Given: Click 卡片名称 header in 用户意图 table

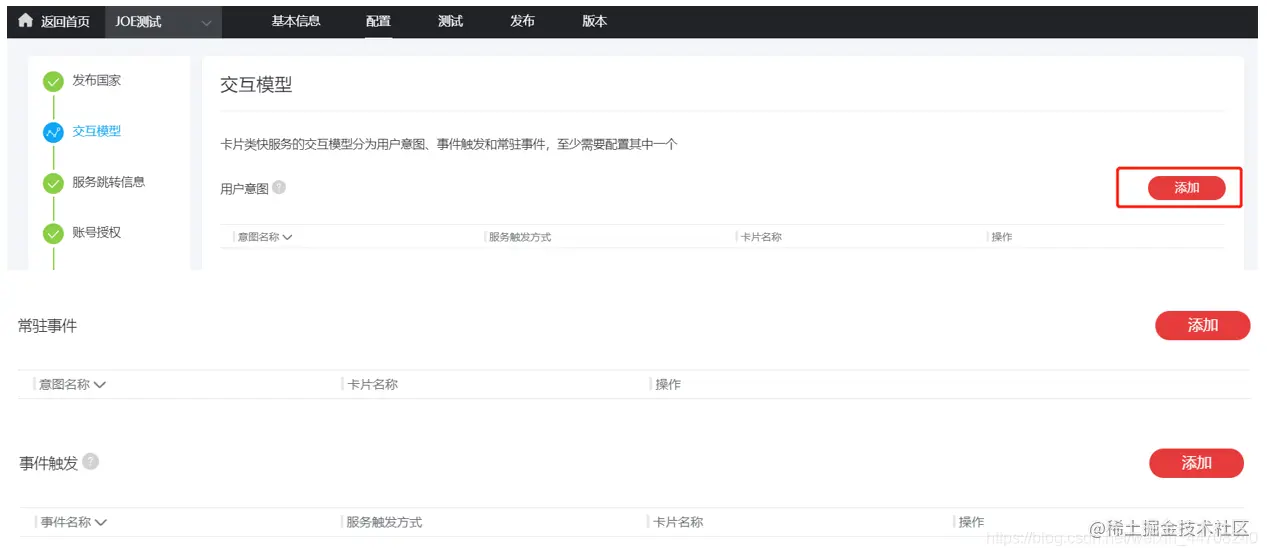Looking at the screenshot, I should 761,237.
